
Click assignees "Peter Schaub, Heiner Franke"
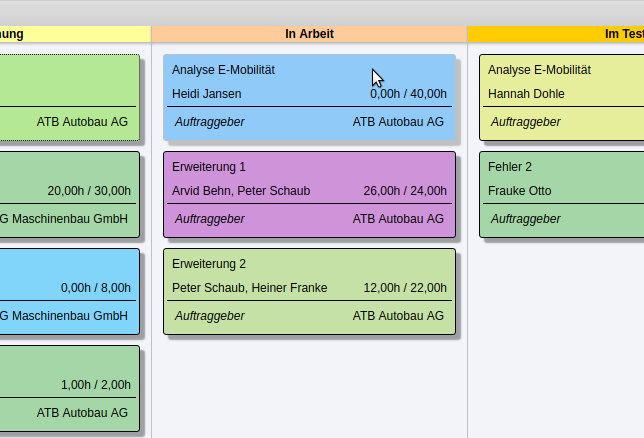249,288
